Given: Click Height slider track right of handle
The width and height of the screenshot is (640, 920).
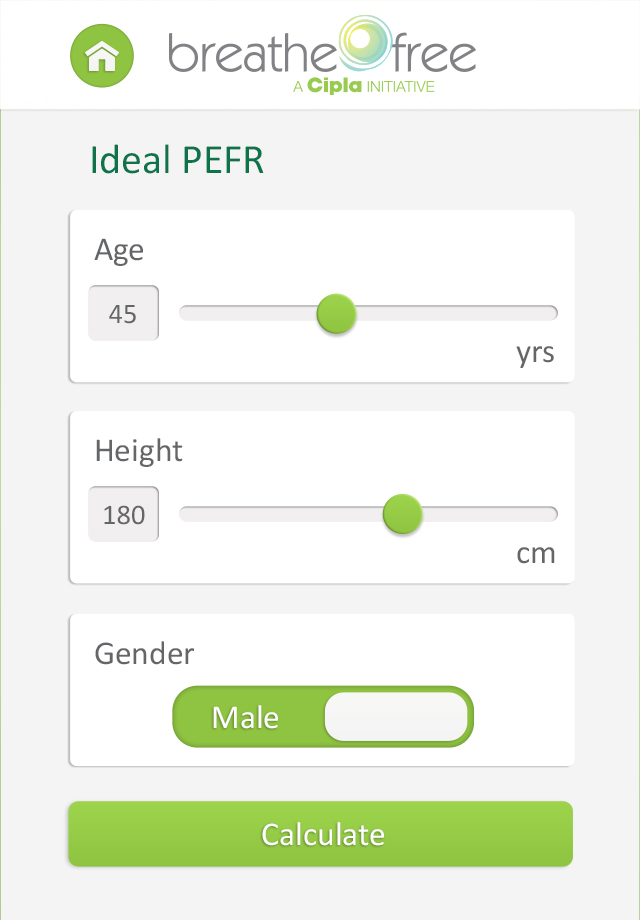Looking at the screenshot, I should 490,514.
